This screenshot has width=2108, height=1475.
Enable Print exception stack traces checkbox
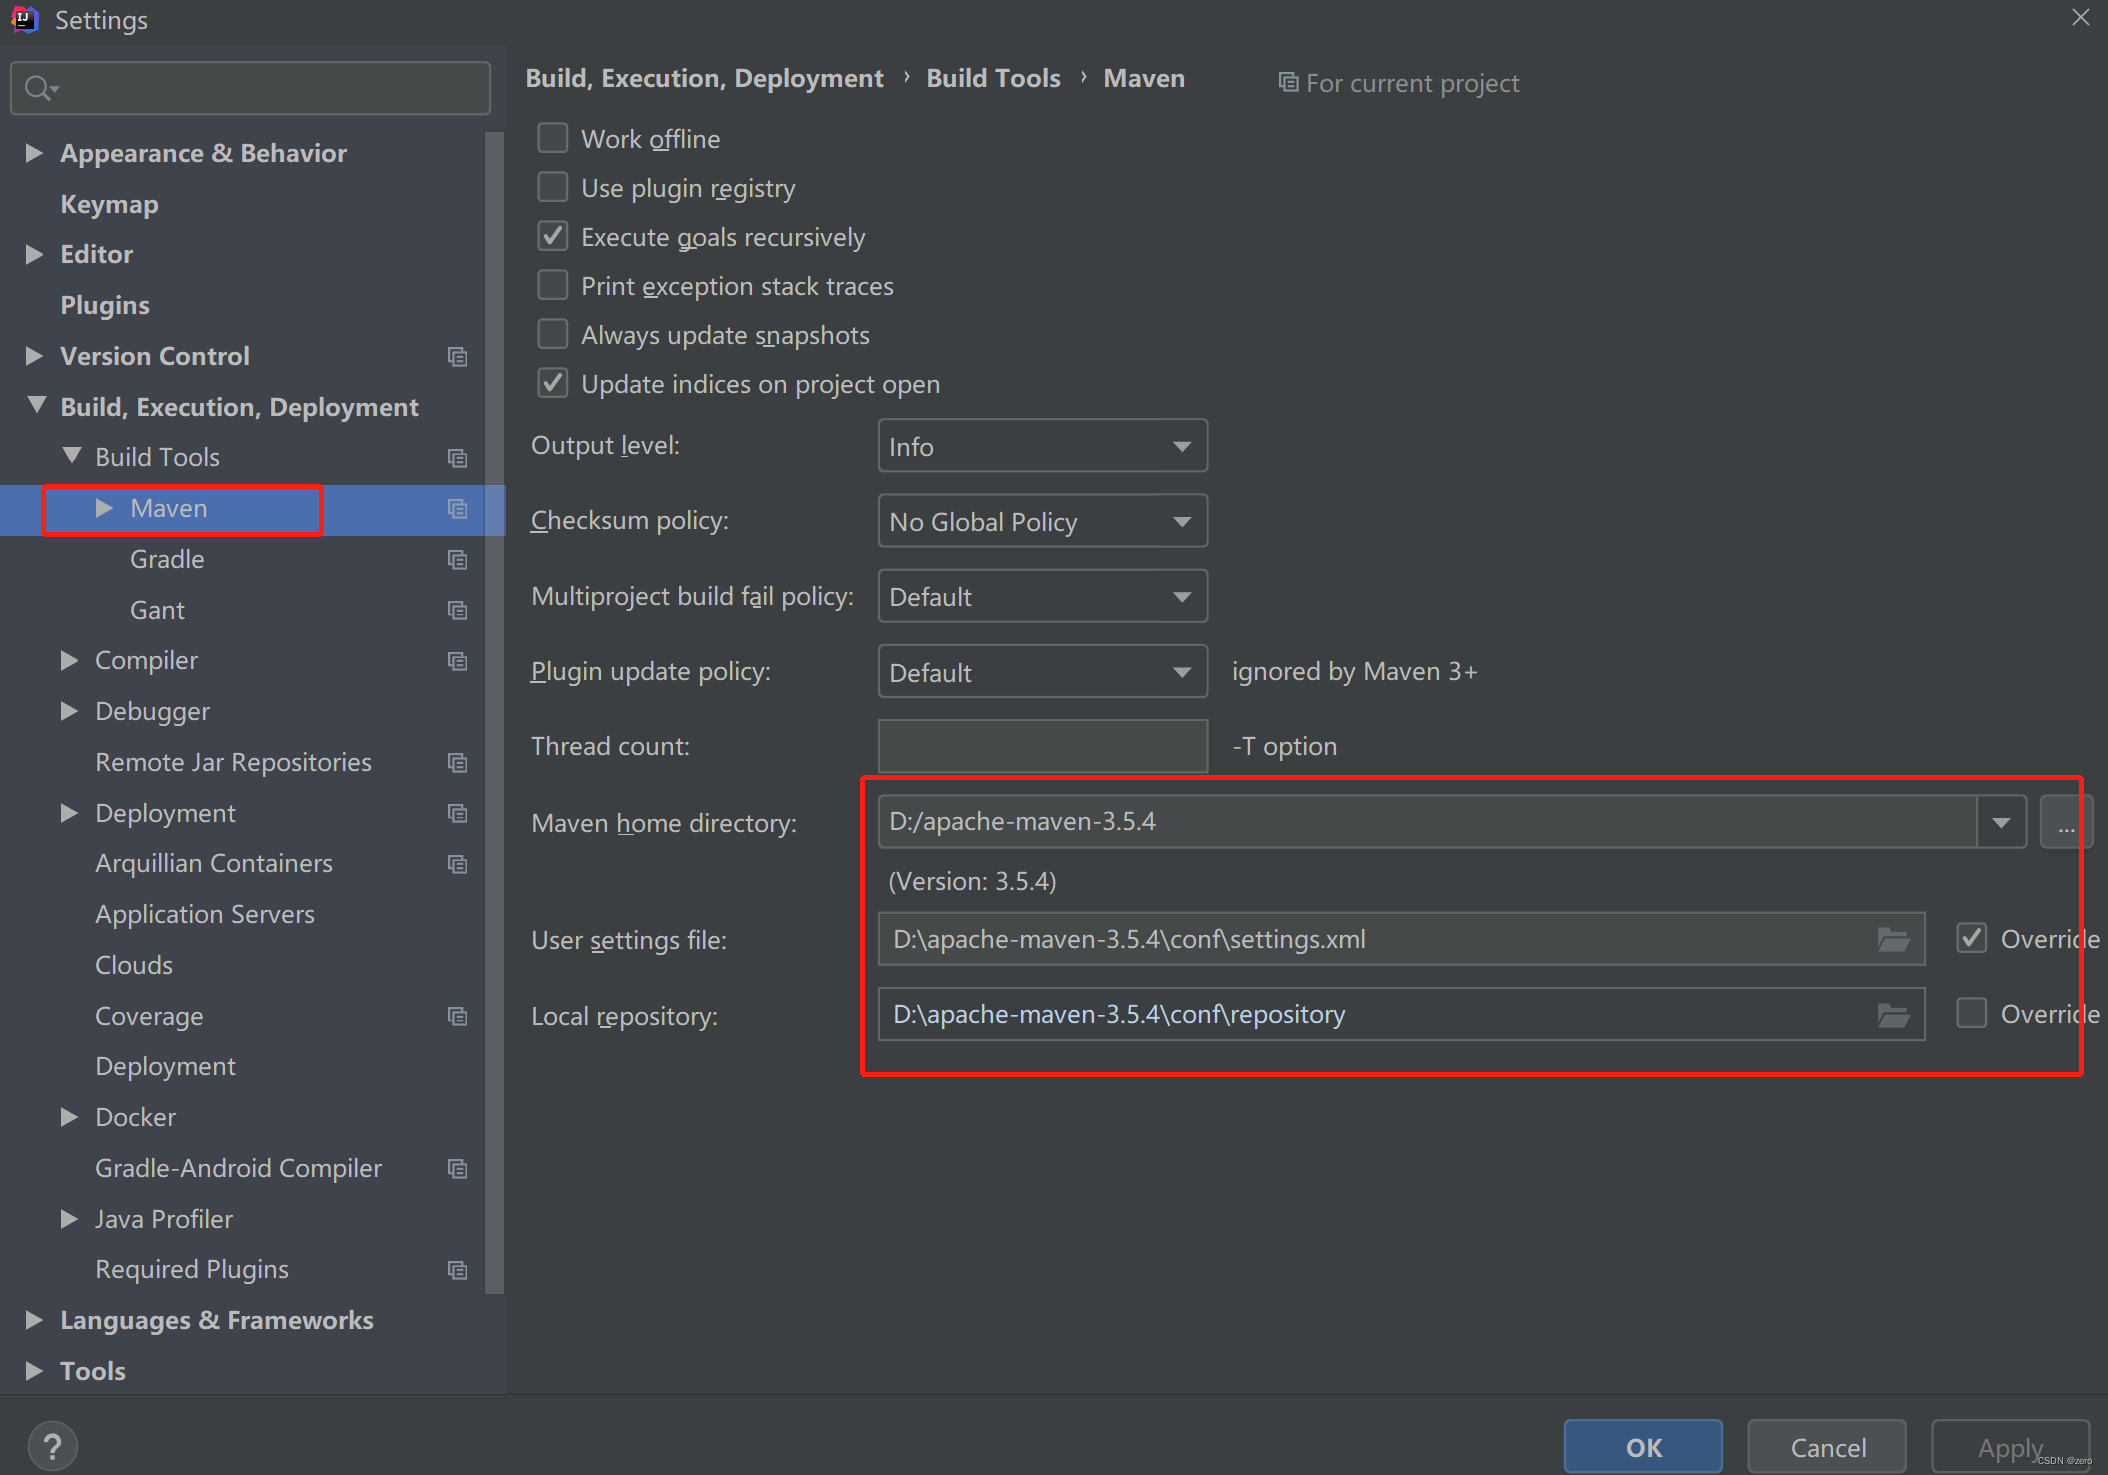[554, 285]
